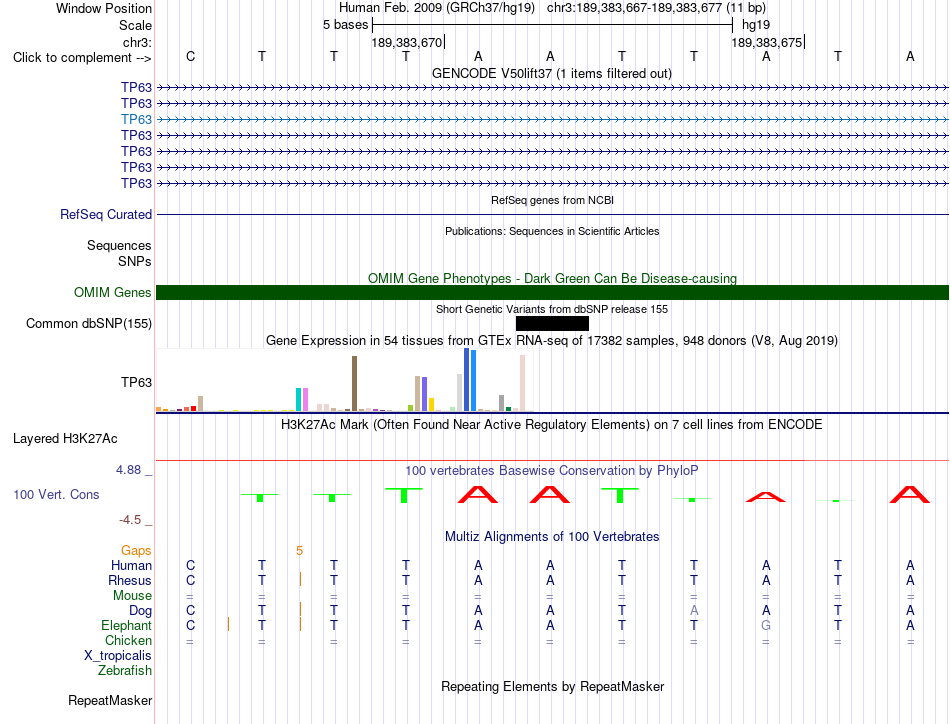
Task: Click the TP63 label of the GTEx track
Action: coord(136,382)
